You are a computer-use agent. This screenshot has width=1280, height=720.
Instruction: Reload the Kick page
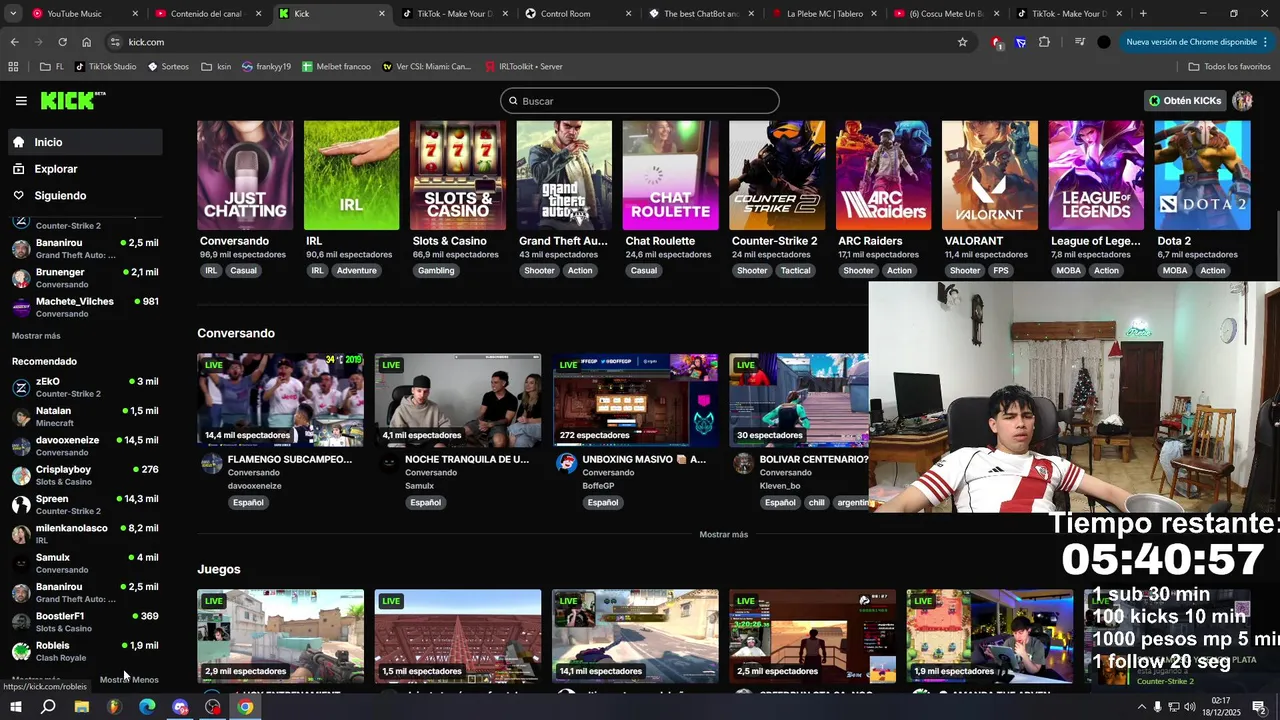tap(62, 42)
